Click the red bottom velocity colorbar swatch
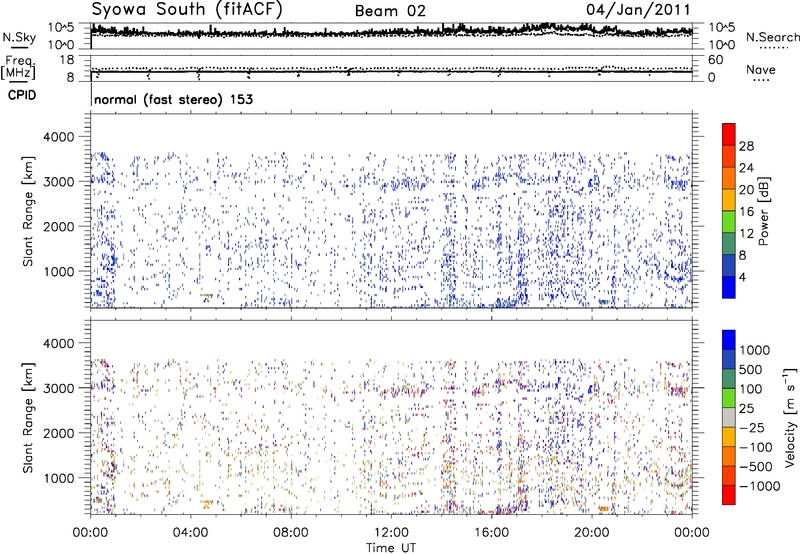800x554 pixels. pyautogui.click(x=729, y=495)
